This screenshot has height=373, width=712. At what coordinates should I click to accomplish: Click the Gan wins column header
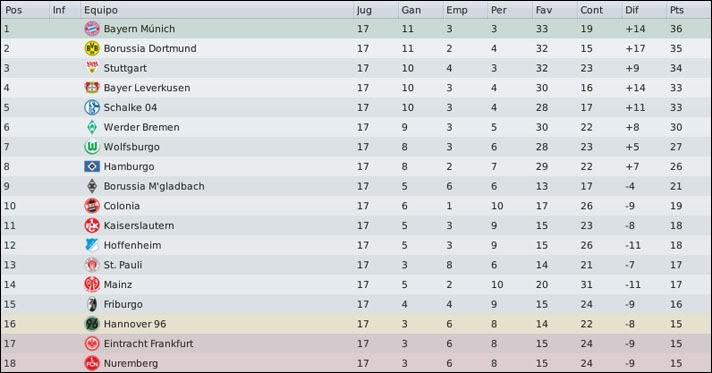pyautogui.click(x=411, y=10)
